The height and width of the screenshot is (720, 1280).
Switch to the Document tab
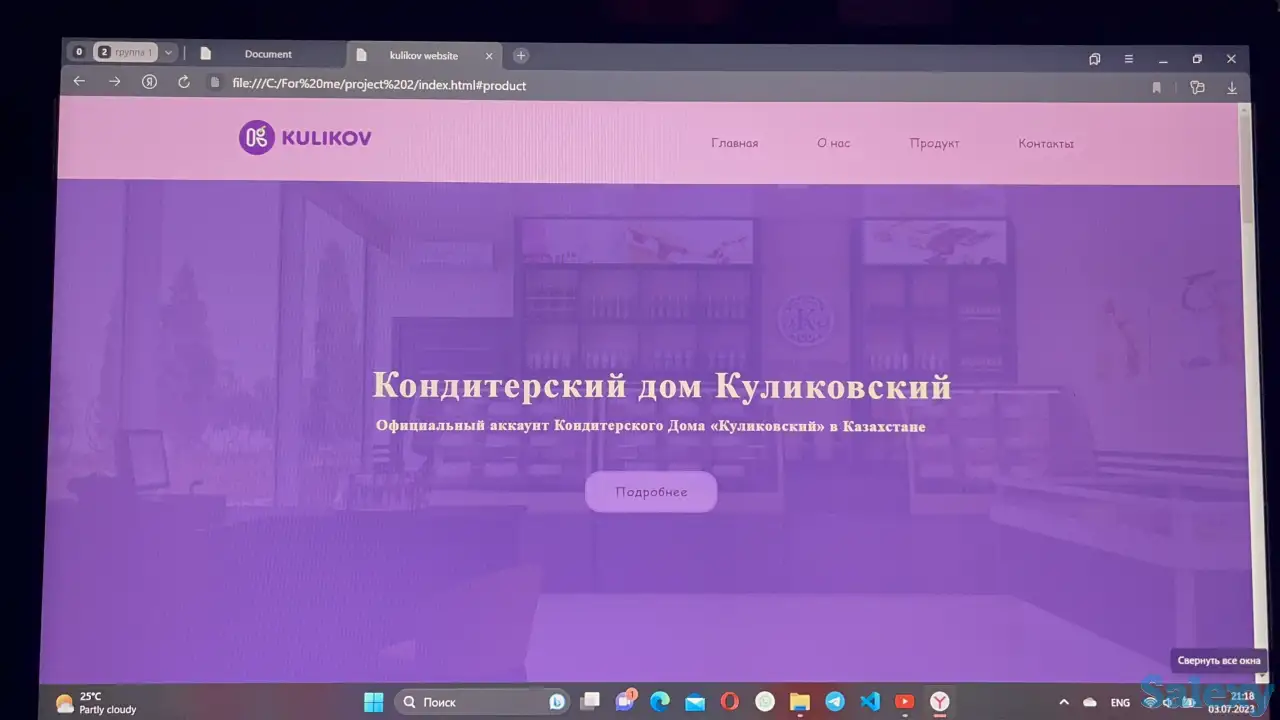tap(268, 53)
